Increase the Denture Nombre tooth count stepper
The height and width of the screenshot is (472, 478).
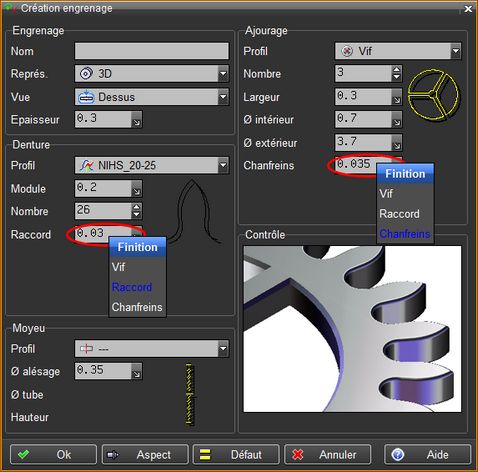(137, 207)
